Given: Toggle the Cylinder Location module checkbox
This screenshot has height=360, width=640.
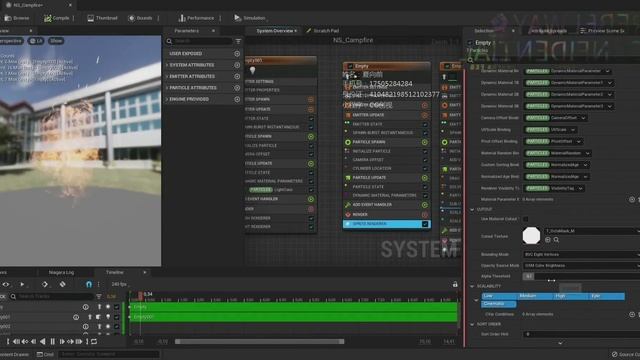Looking at the screenshot, I should click(x=425, y=169).
